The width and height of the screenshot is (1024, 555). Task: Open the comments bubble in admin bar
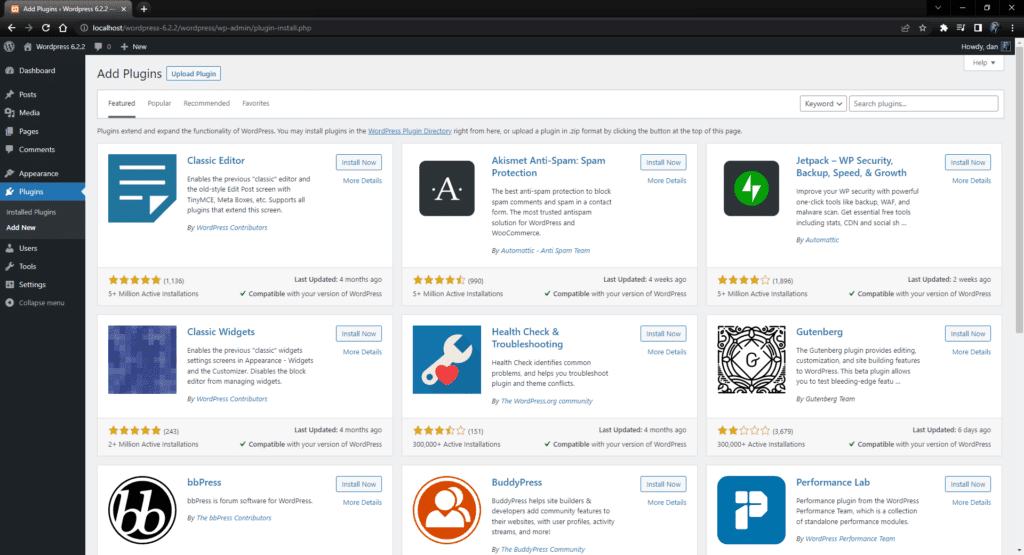point(103,46)
